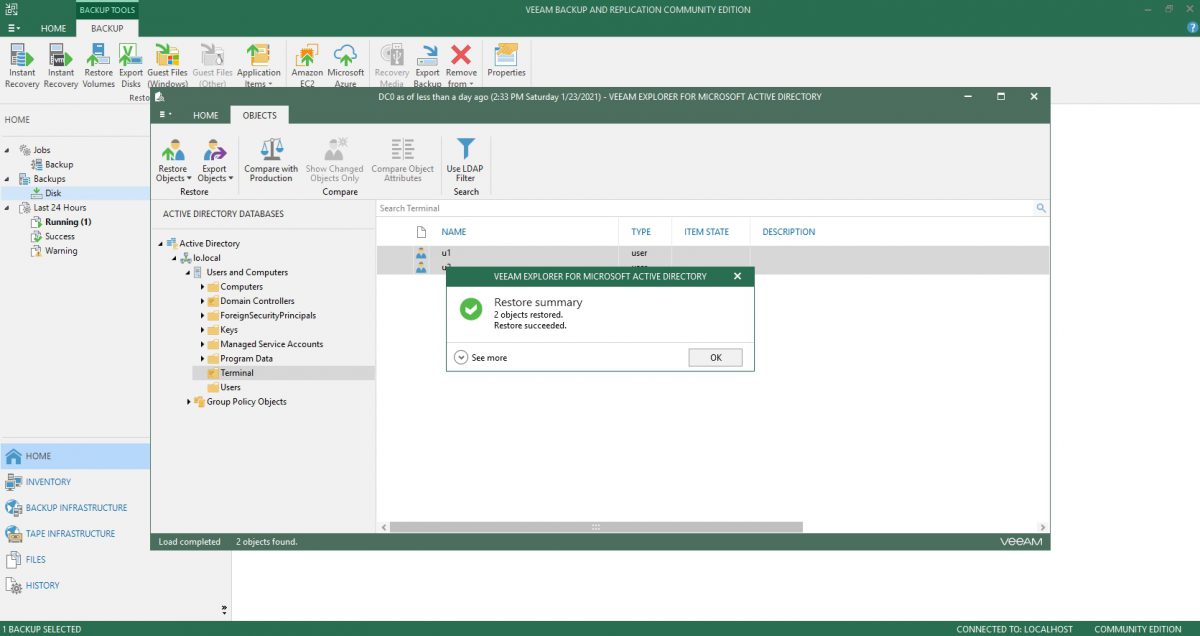Image resolution: width=1200 pixels, height=636 pixels.
Task: Enable Show Changed Objects Only
Action: tap(334, 160)
